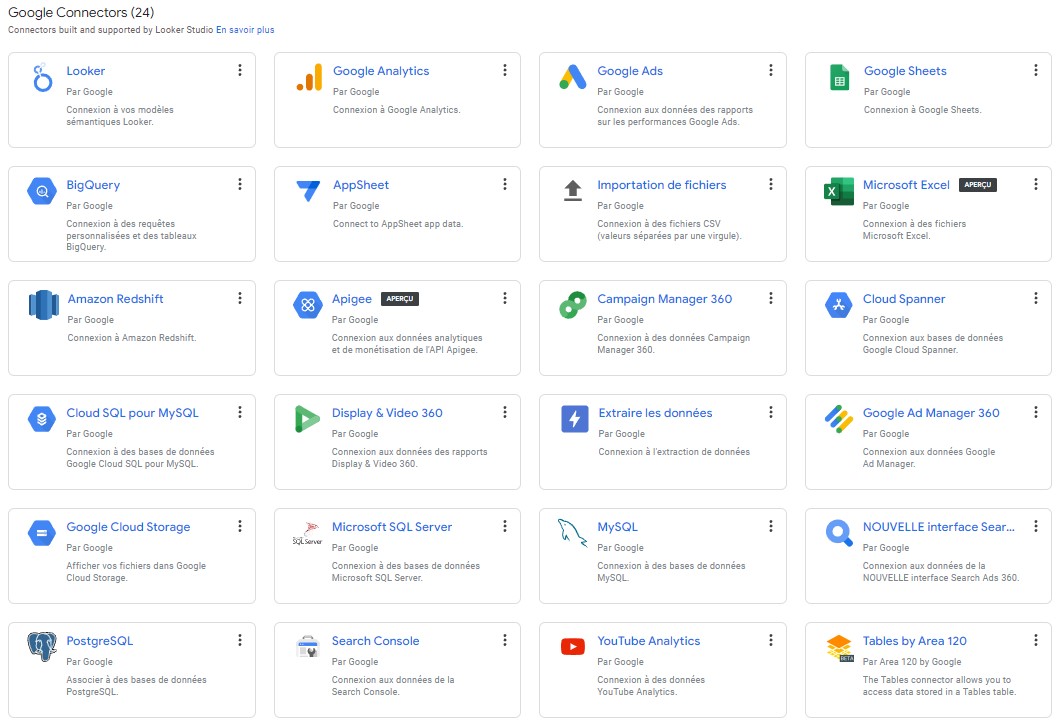The height and width of the screenshot is (722, 1060).
Task: Click the file upload arrow icon
Action: (573, 191)
